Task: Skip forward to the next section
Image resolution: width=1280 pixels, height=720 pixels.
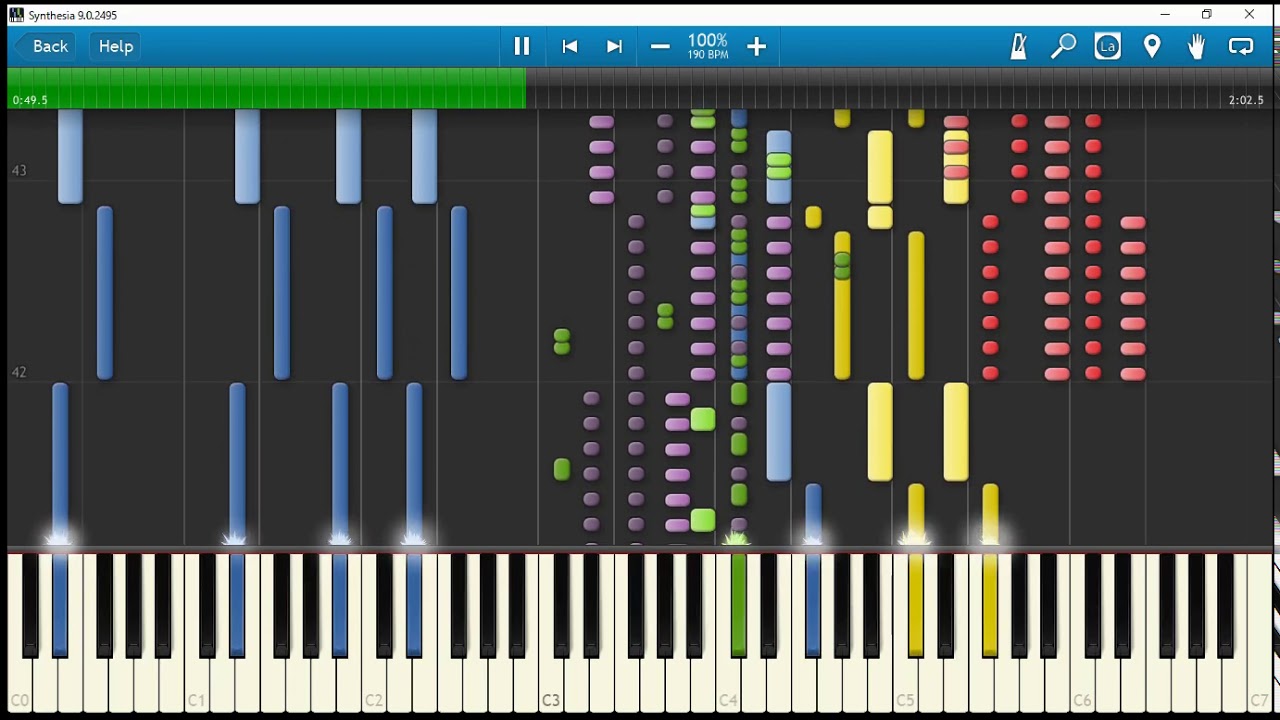Action: pyautogui.click(x=615, y=46)
